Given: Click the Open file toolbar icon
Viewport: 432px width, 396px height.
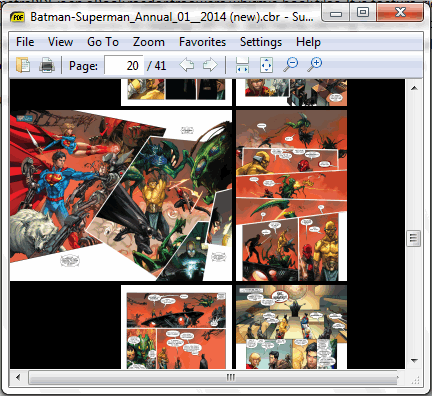Looking at the screenshot, I should [x=23, y=65].
